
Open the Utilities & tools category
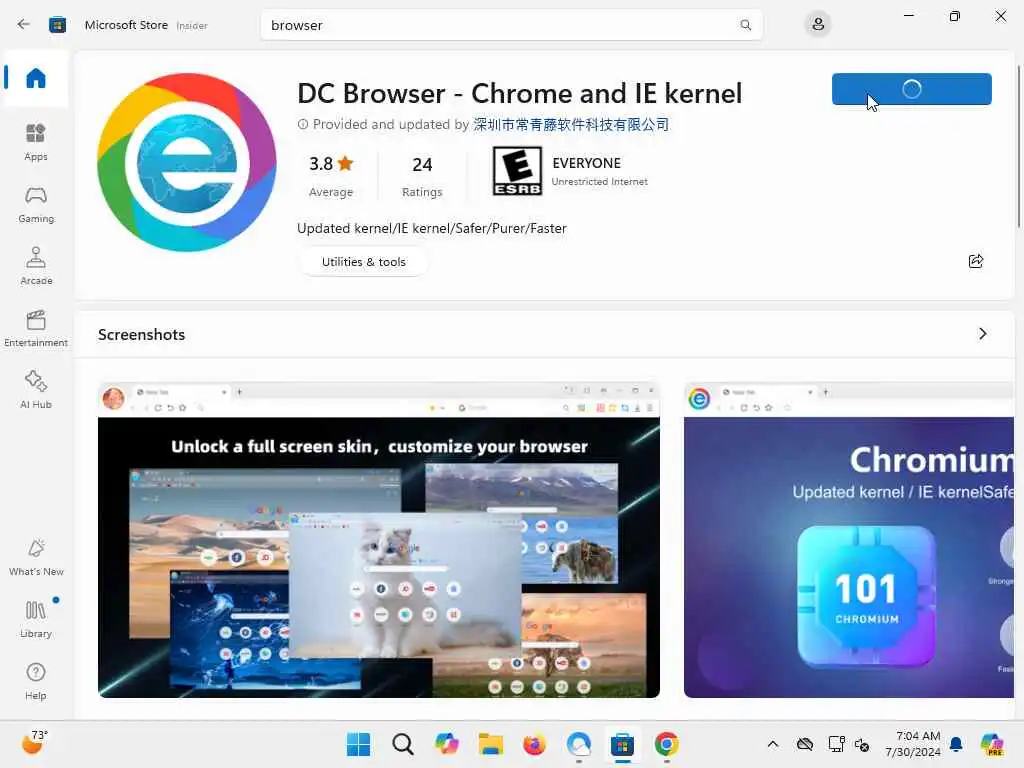click(363, 262)
